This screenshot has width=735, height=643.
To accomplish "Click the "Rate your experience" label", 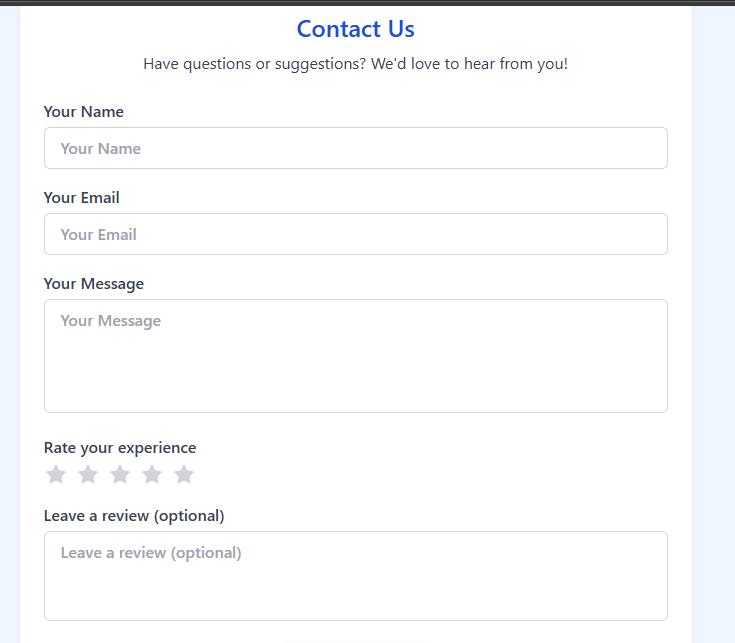I will click(x=120, y=448).
